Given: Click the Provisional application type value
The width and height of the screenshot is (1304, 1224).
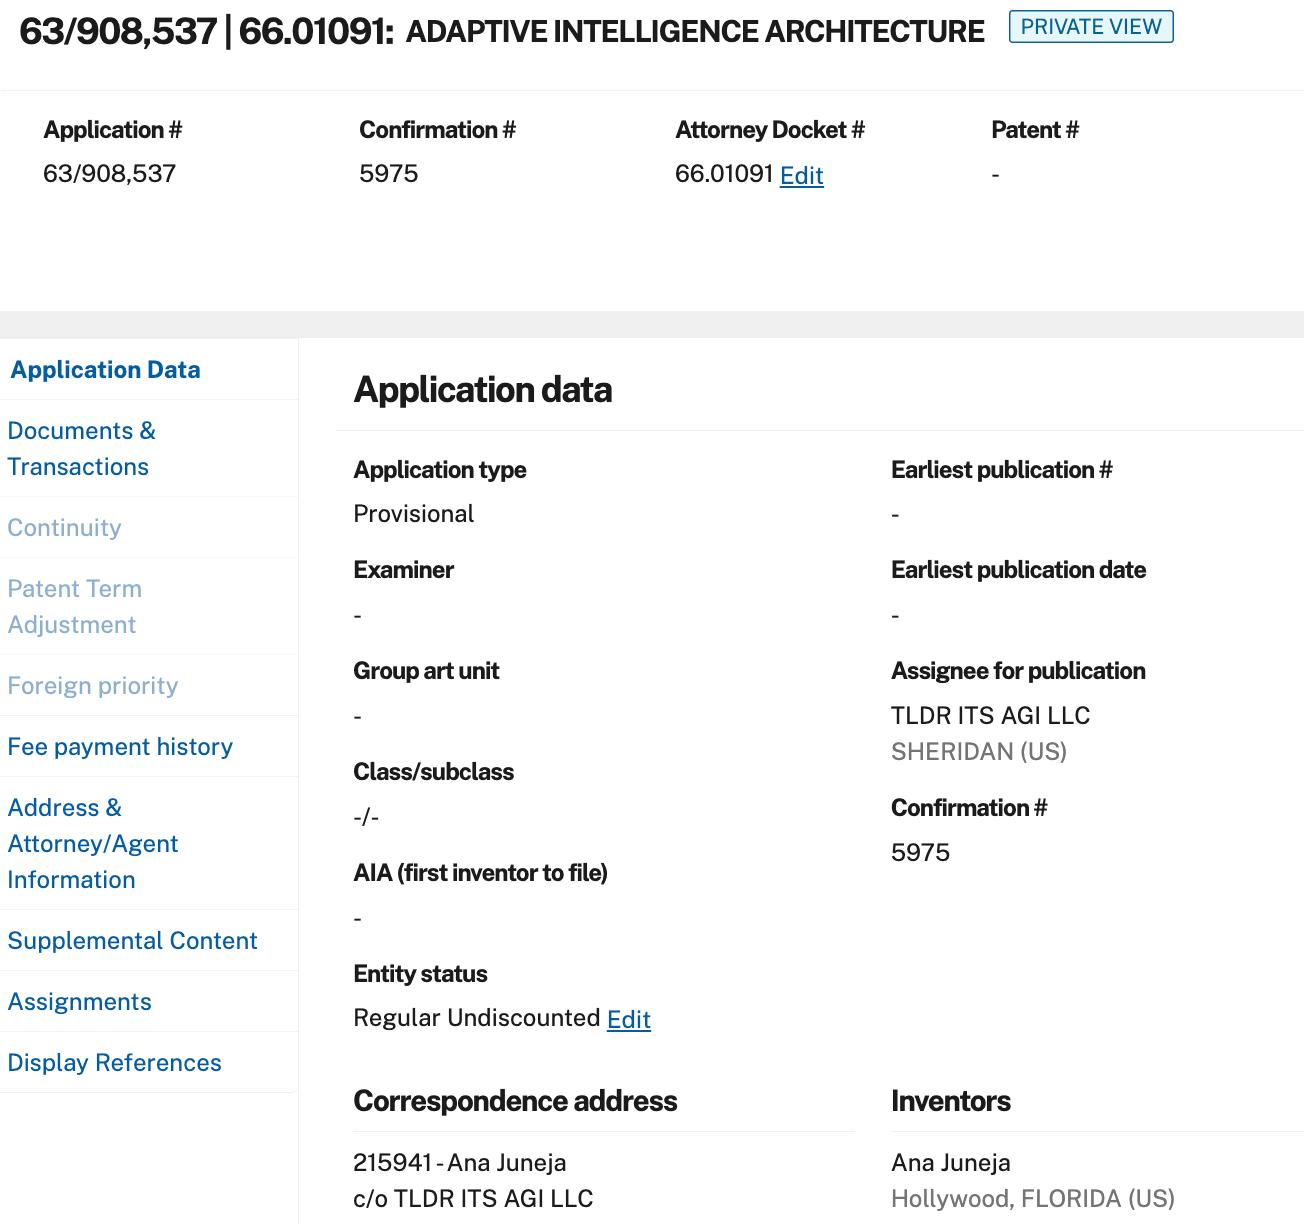Looking at the screenshot, I should point(413,514).
